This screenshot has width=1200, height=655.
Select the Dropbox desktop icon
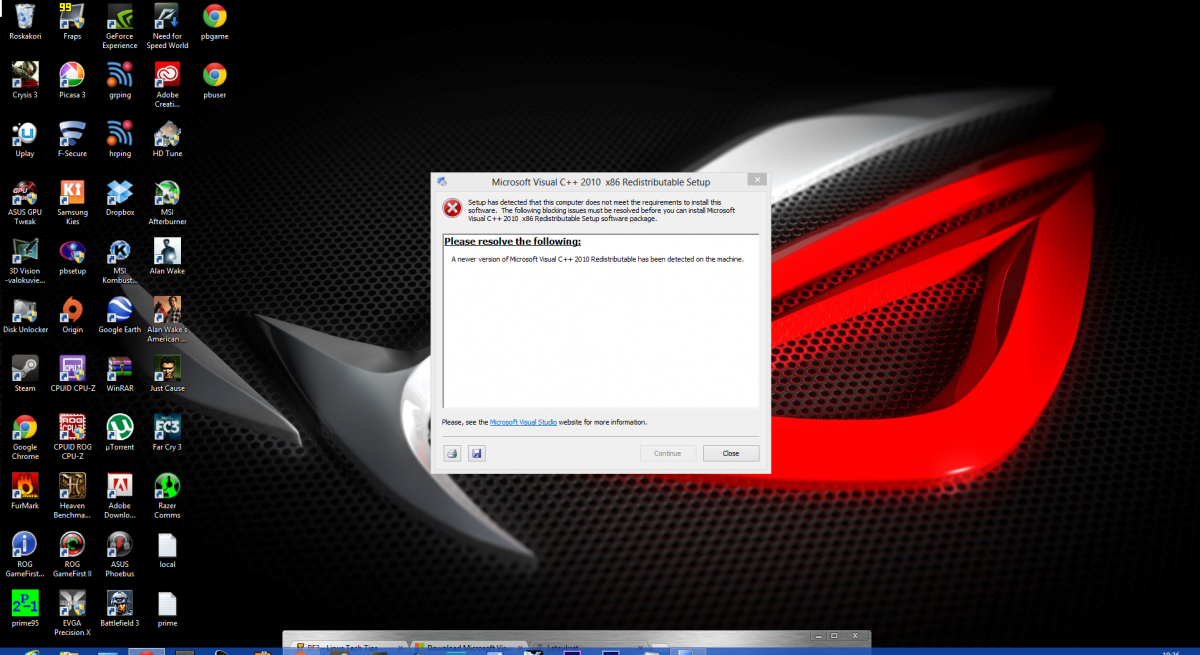point(120,198)
